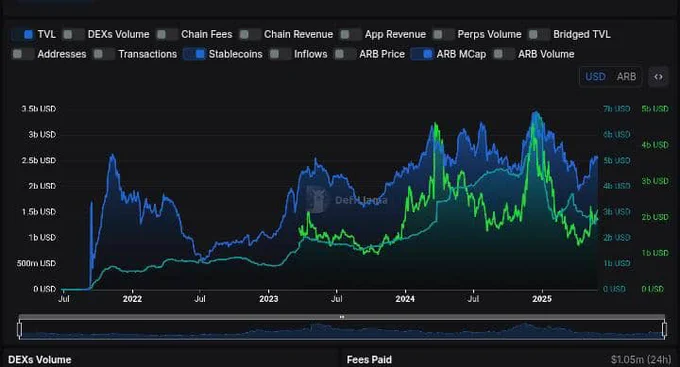This screenshot has height=367, width=680.
Task: Enable the Perps Volume toggle
Action: click(x=443, y=34)
